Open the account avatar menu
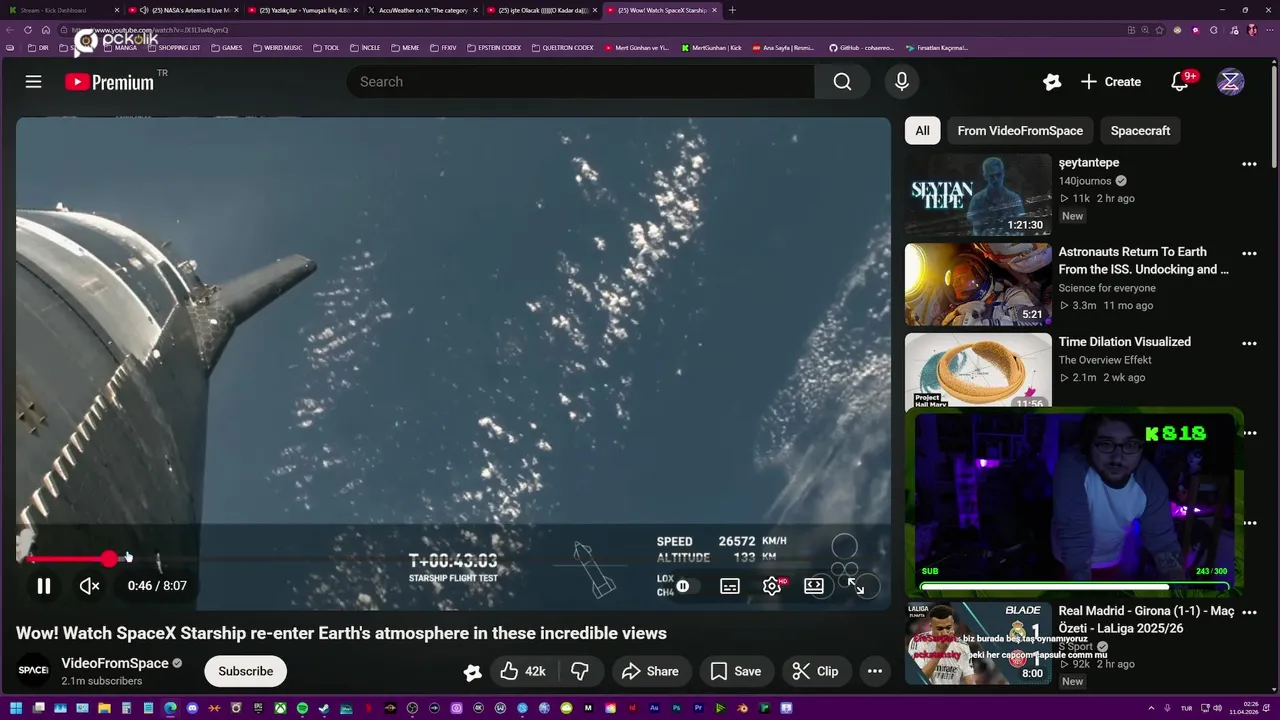 (x=1230, y=82)
